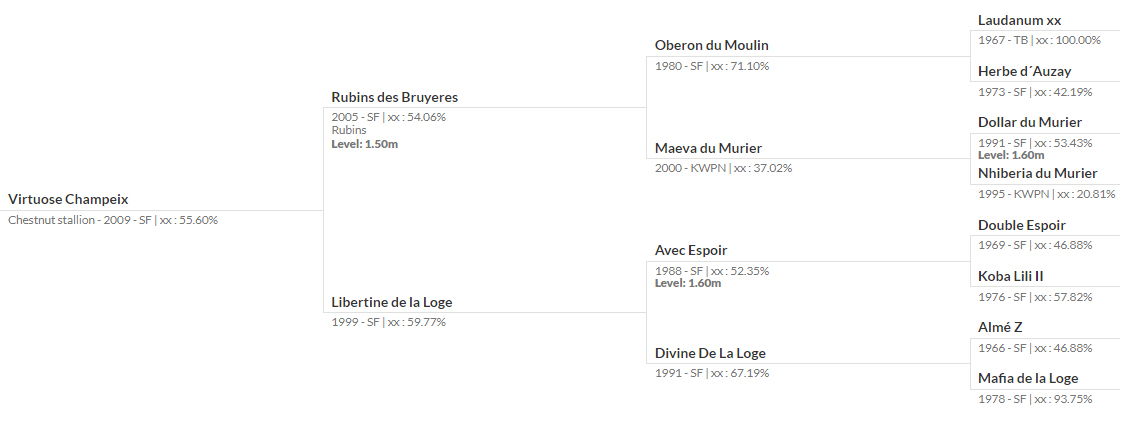Click Level 1.50m under Rubins des Bruyeres
Viewport: 1131px width, 422px height.
(364, 144)
